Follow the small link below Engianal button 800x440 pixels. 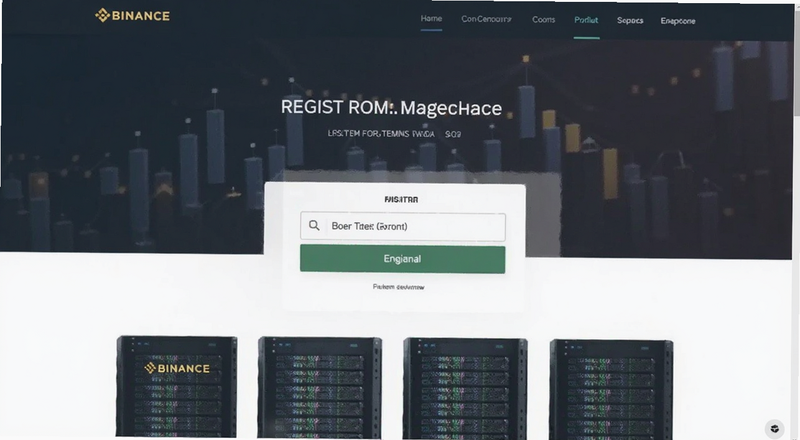click(x=398, y=287)
